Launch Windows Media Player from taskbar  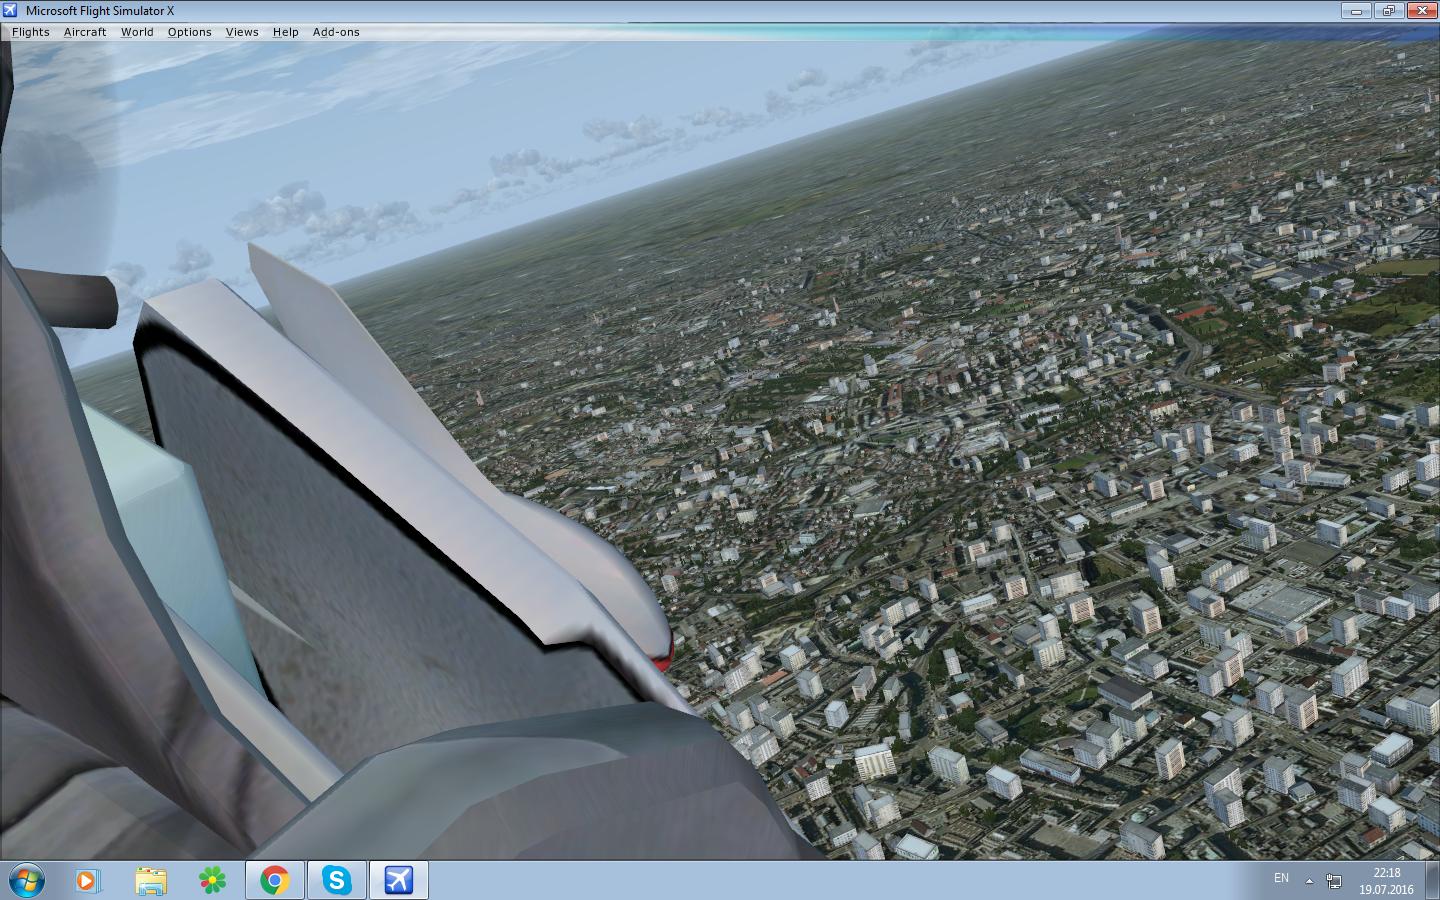(88, 880)
